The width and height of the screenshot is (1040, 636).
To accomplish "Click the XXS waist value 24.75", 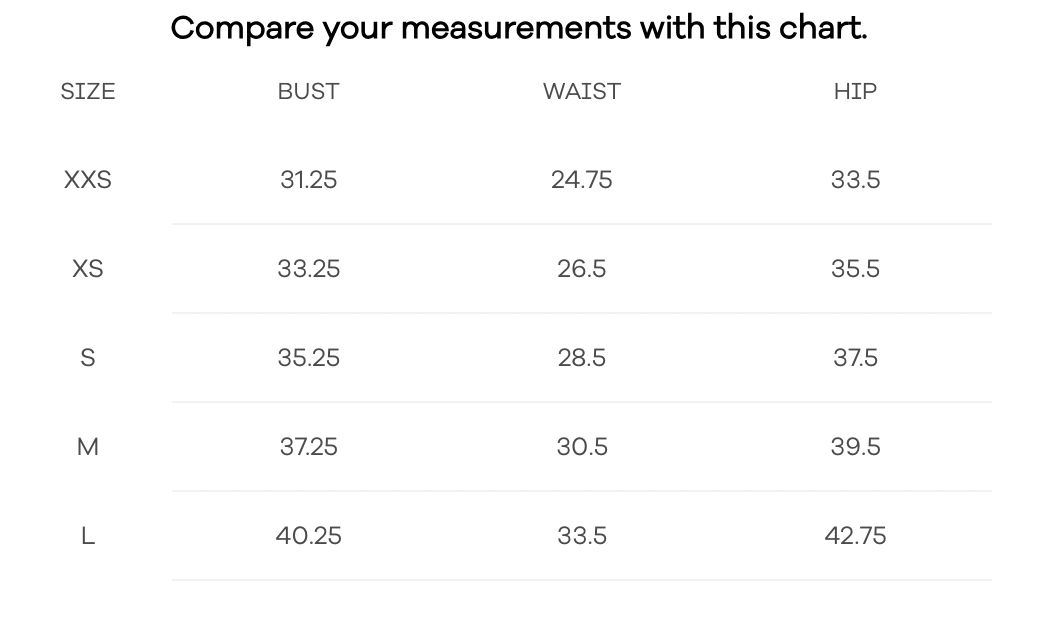I will (581, 180).
